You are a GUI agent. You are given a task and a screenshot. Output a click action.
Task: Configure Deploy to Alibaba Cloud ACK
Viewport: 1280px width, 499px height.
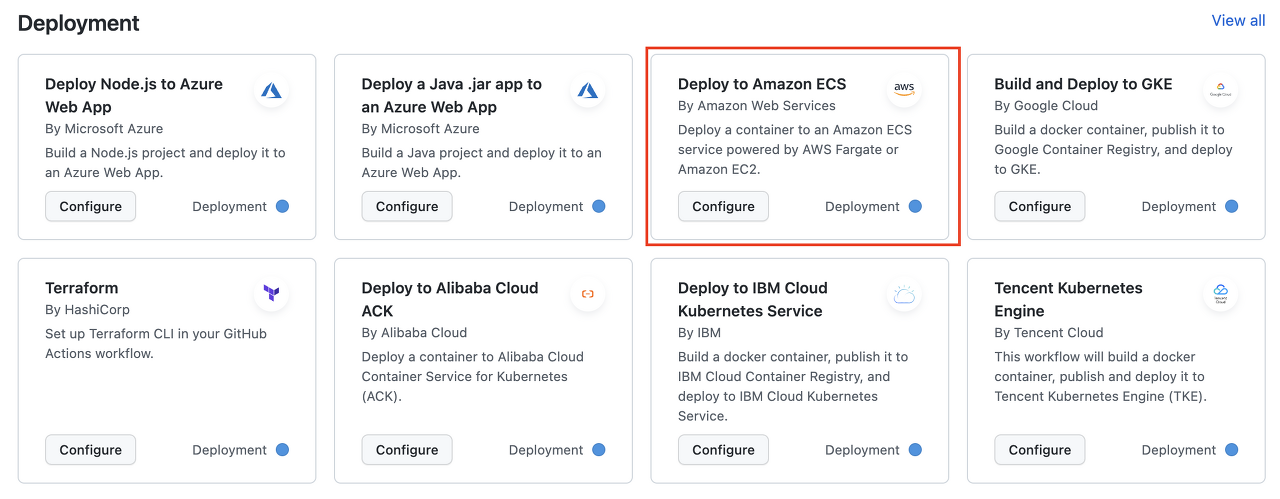pos(407,450)
